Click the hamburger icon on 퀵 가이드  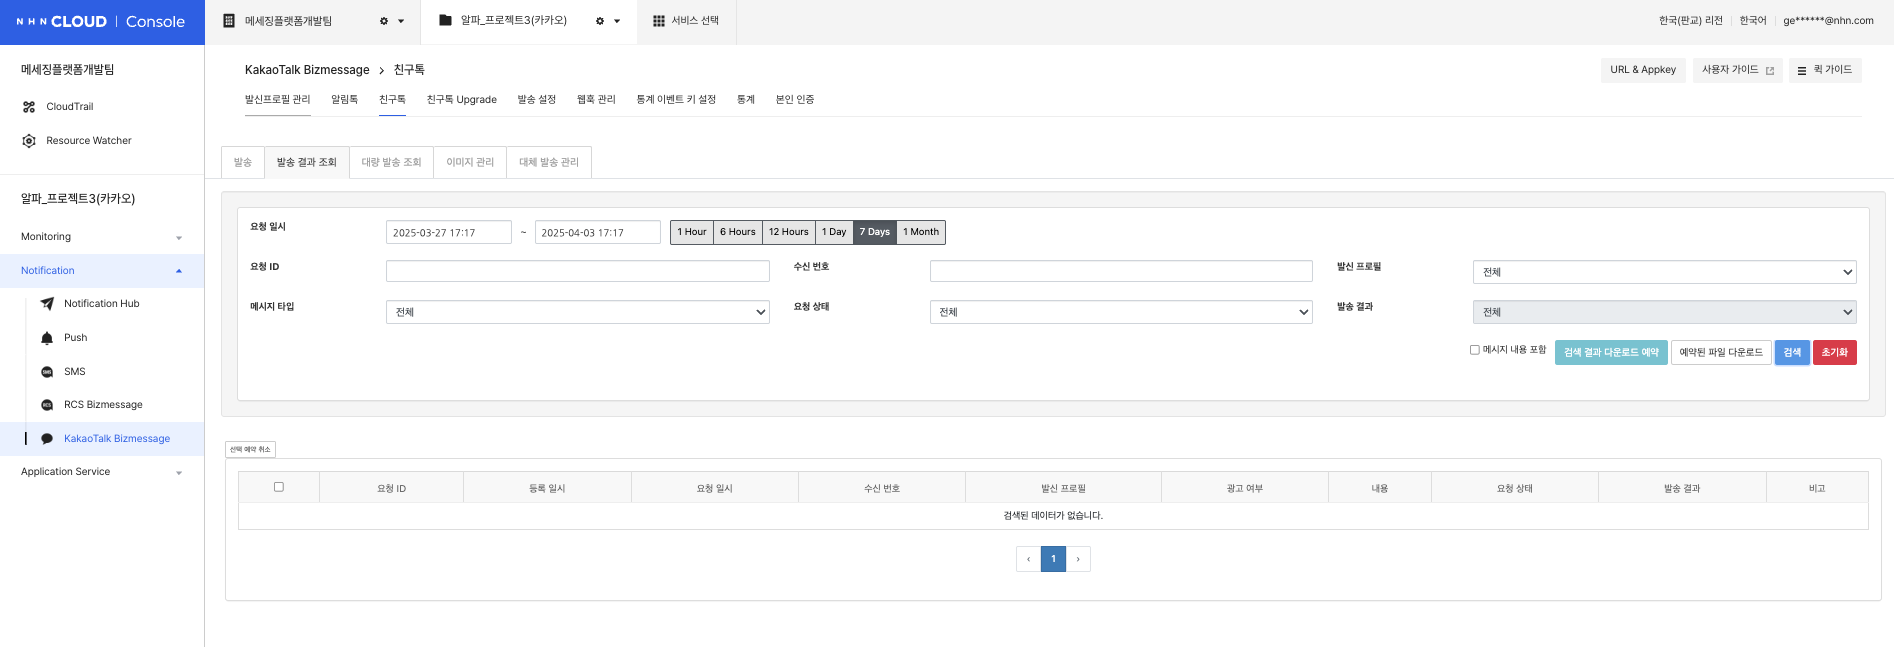1802,71
